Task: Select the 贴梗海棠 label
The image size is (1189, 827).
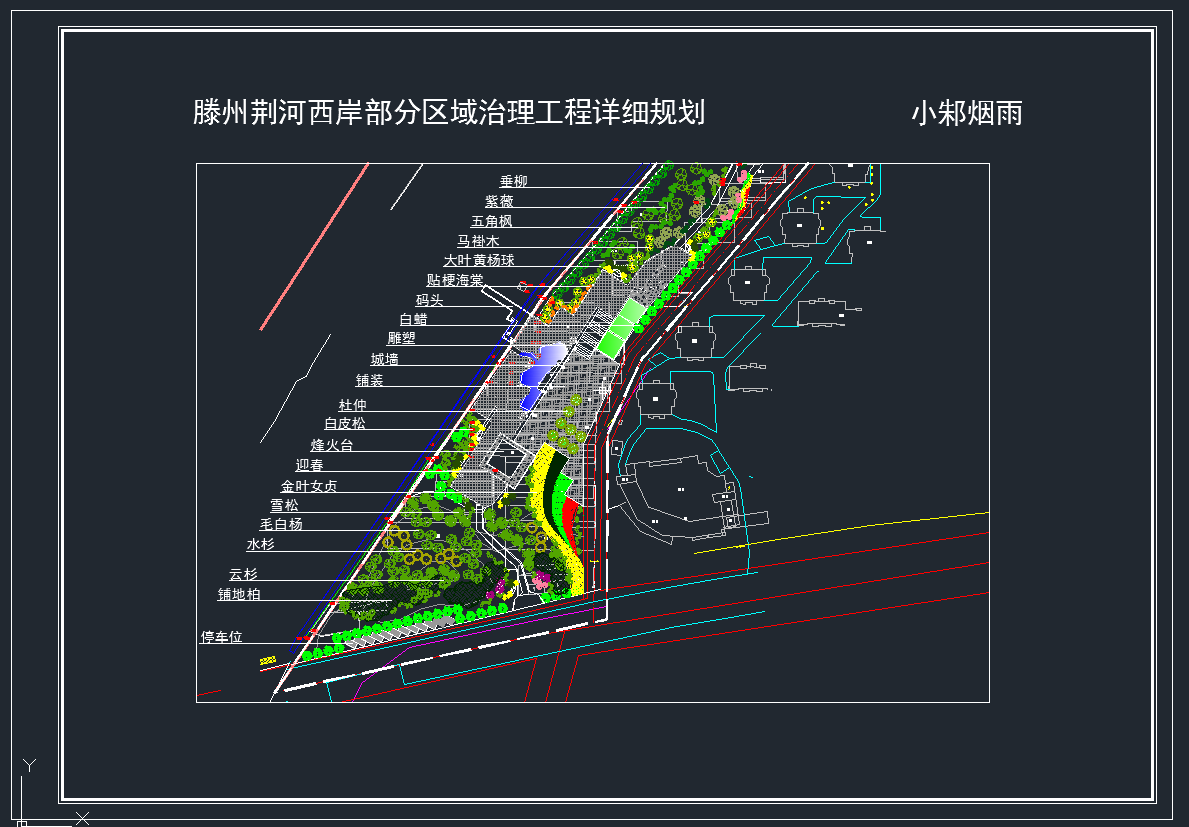Action: pos(455,280)
